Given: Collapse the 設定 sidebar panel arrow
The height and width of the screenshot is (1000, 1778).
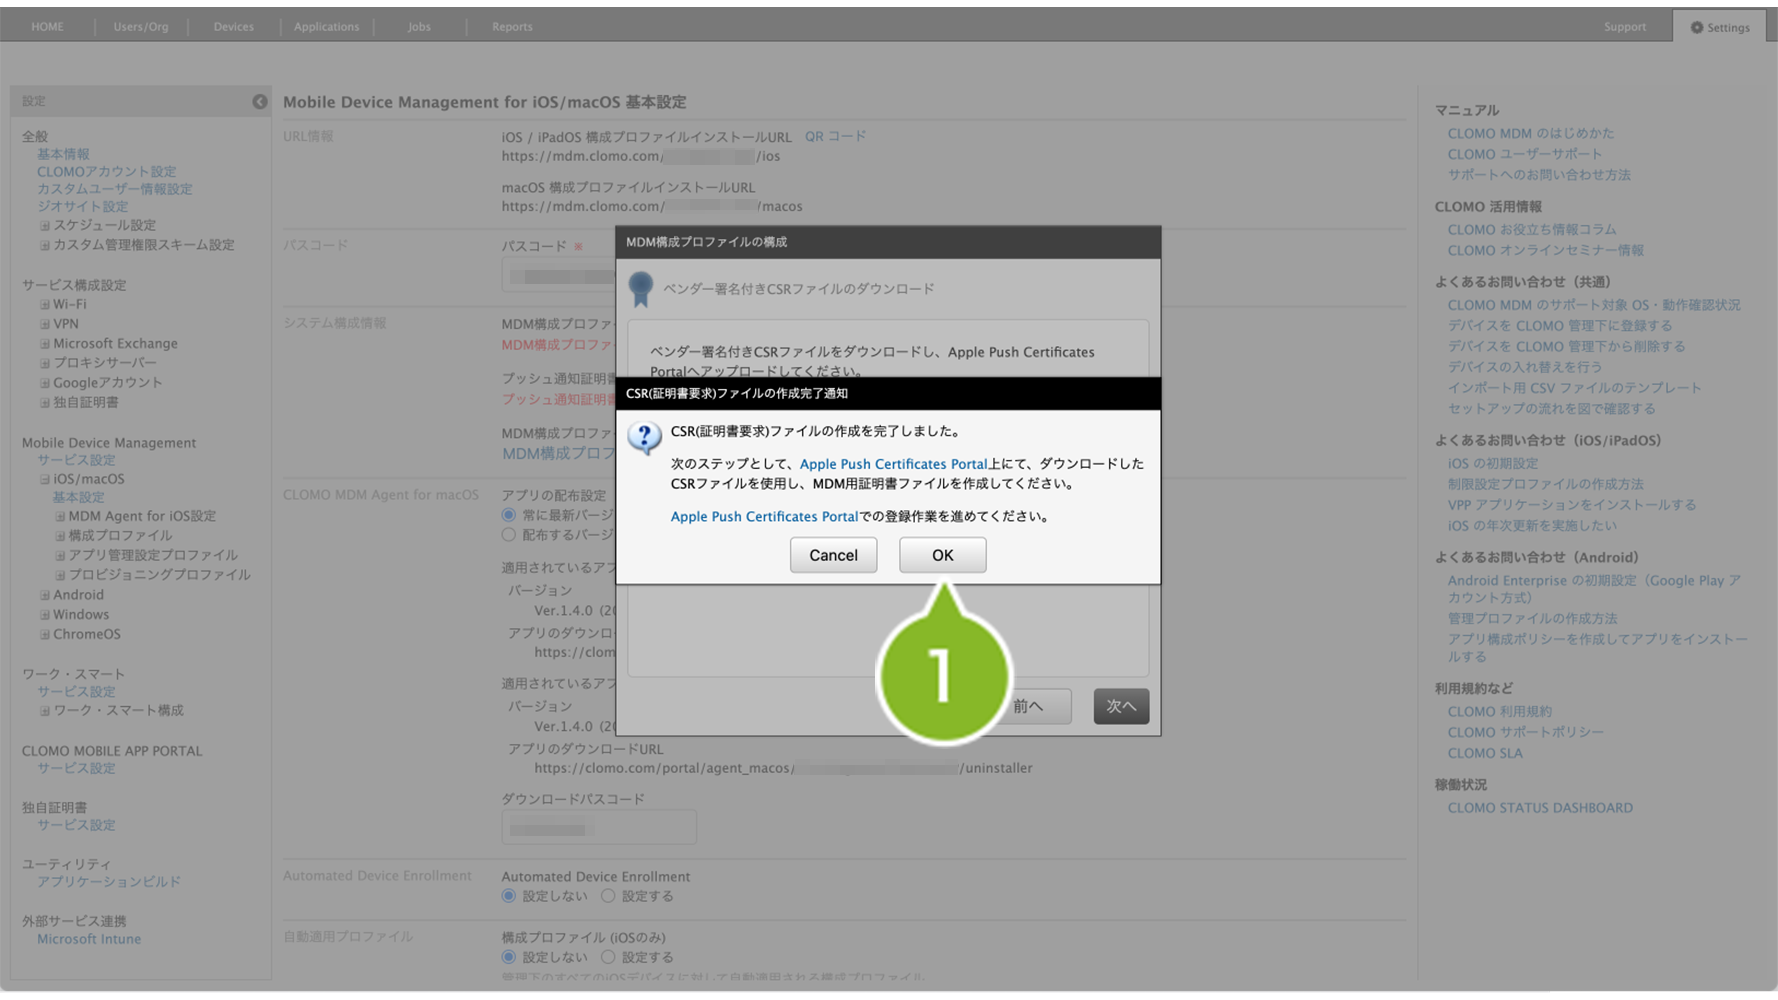Looking at the screenshot, I should pyautogui.click(x=260, y=101).
